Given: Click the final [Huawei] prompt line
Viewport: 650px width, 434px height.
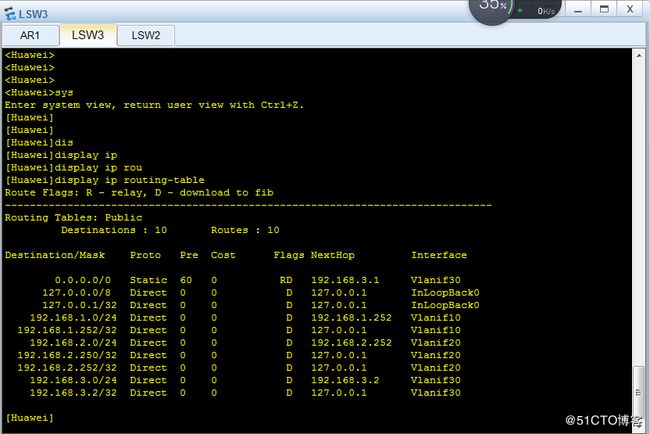Looking at the screenshot, I should click(29, 418).
